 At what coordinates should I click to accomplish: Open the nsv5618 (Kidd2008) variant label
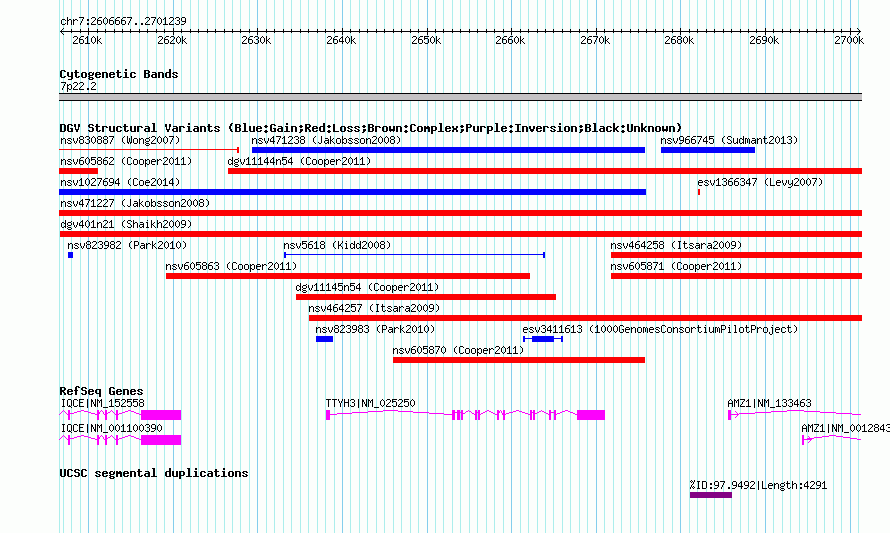[337, 245]
